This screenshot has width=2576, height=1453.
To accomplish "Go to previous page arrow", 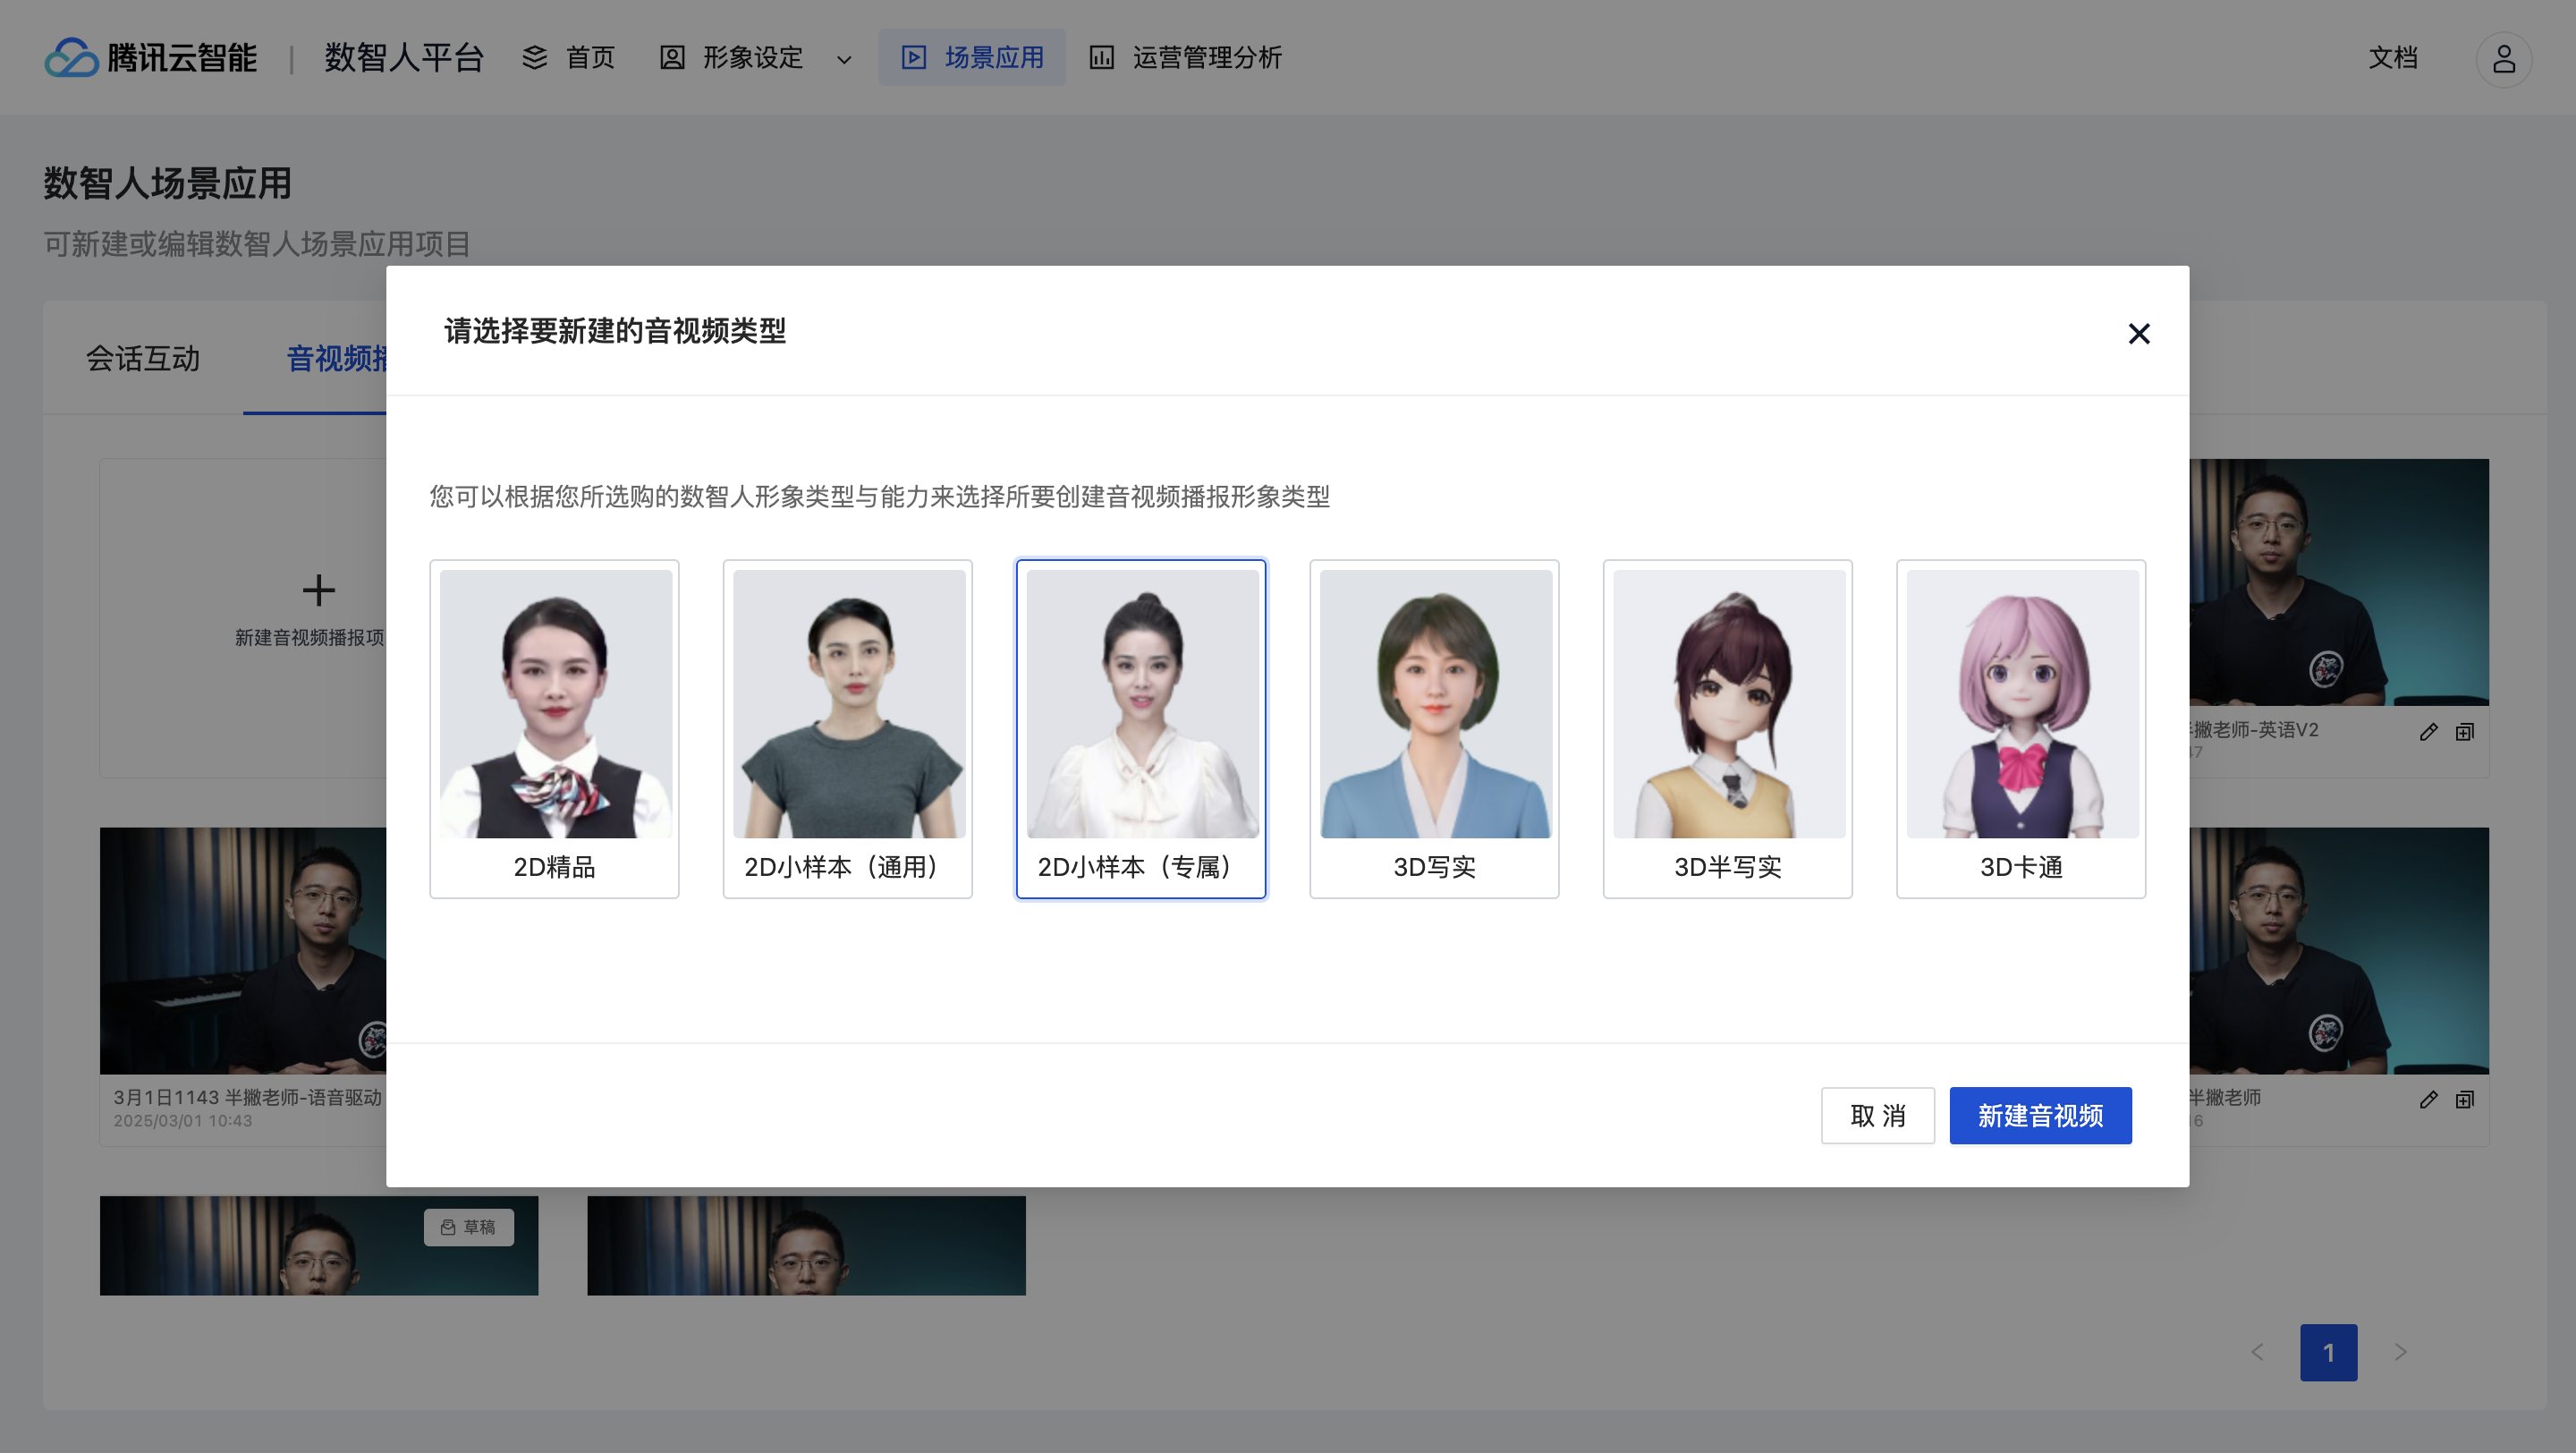I will point(2257,1352).
